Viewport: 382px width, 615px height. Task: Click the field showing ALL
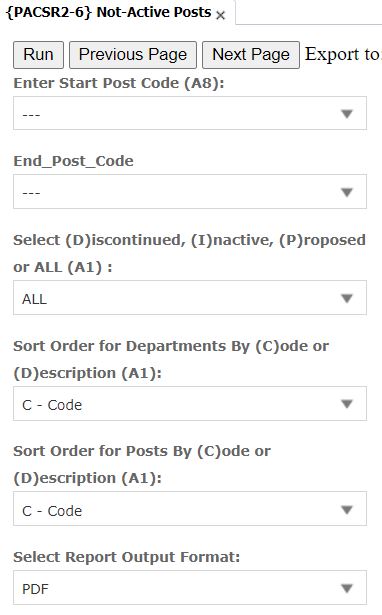coord(190,298)
